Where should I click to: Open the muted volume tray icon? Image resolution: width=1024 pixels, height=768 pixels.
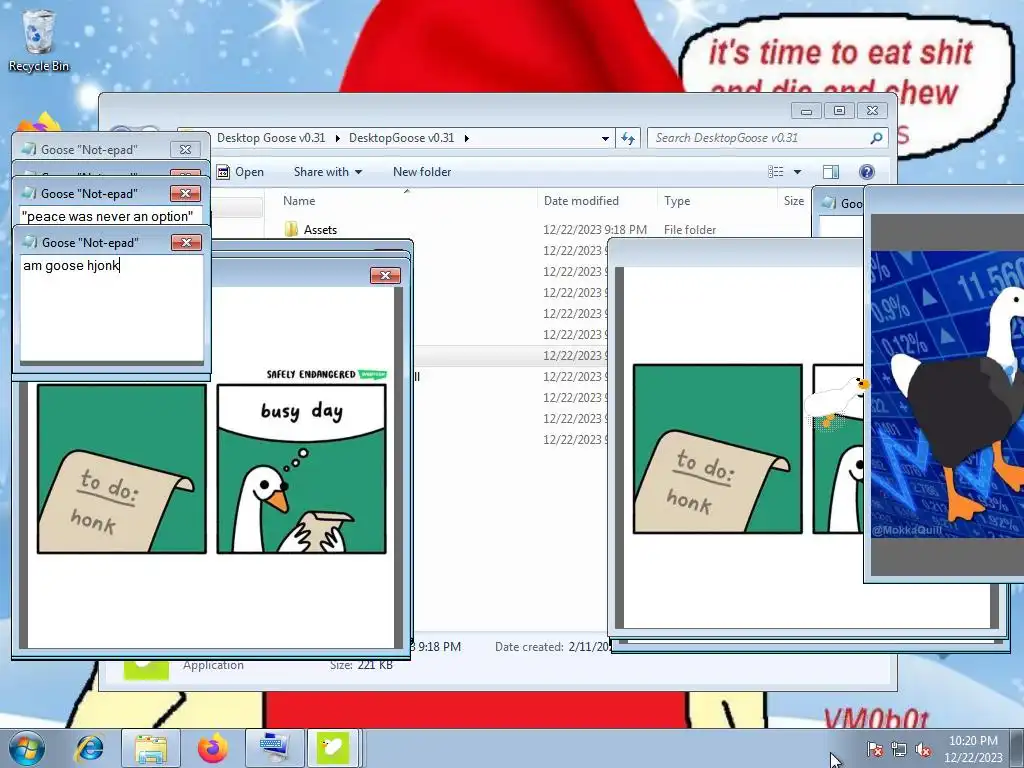(923, 749)
